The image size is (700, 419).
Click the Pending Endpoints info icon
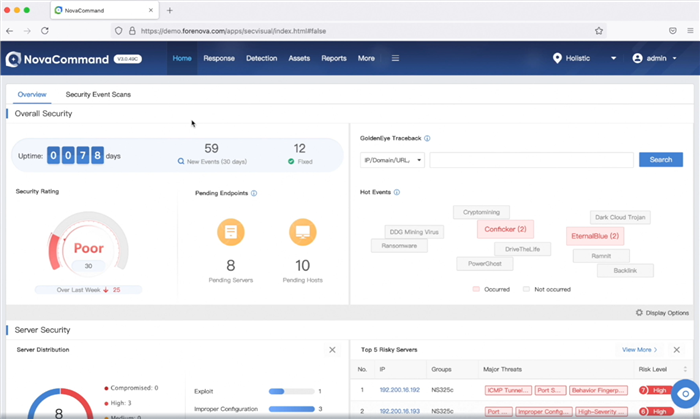[254, 193]
